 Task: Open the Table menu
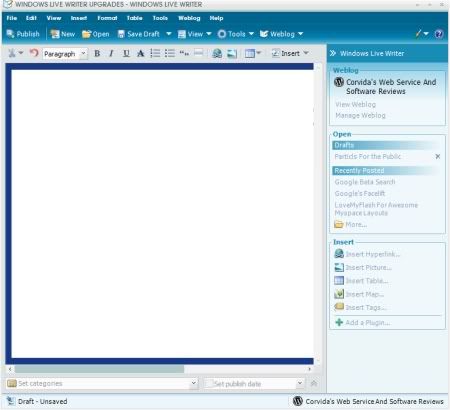134,18
